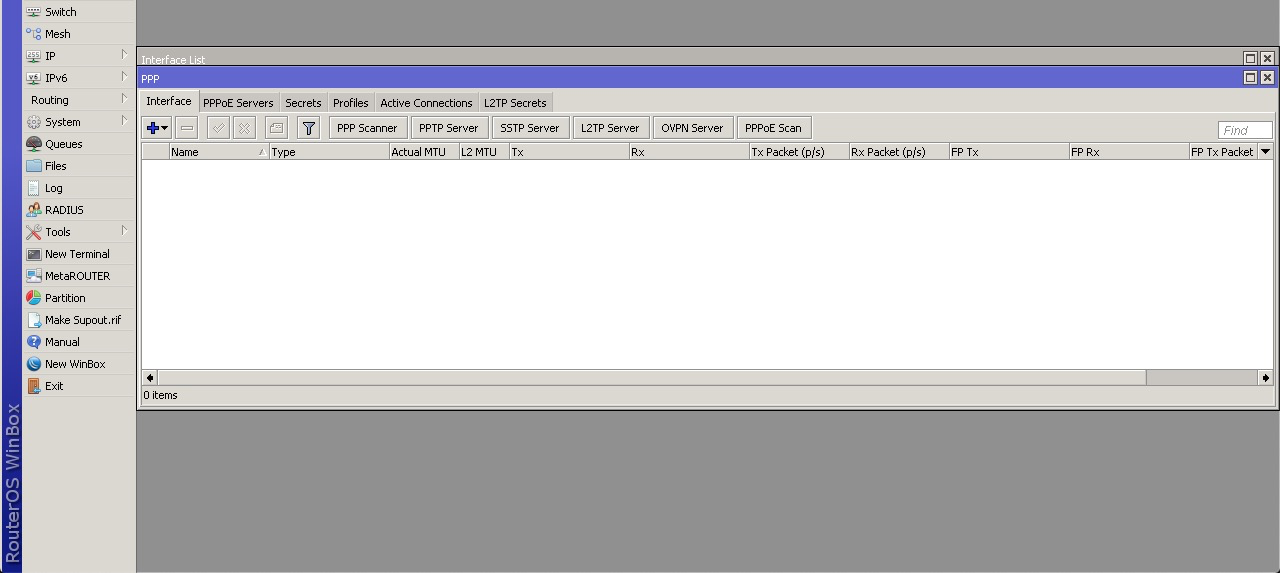Switch to the Secrets tab
The image size is (1280, 573).
coord(303,103)
